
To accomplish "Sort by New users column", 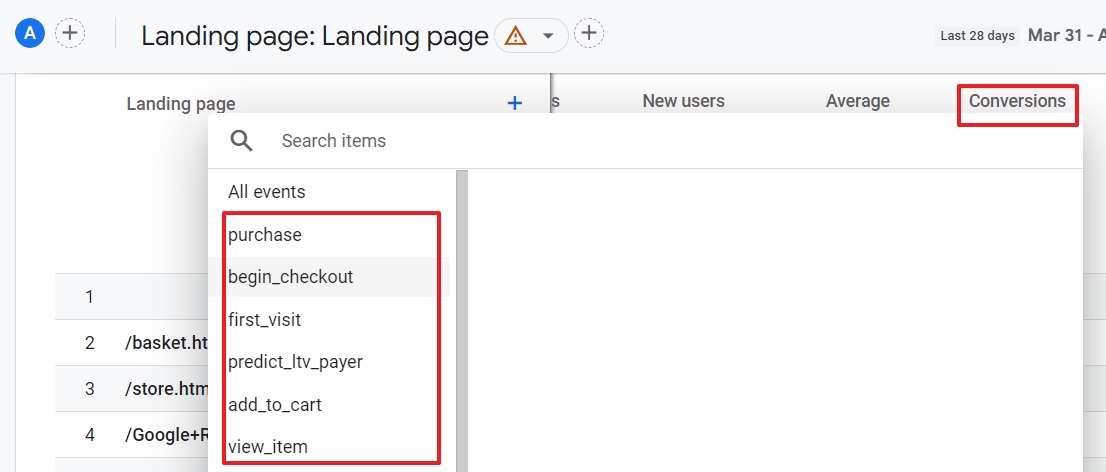I will point(683,101).
